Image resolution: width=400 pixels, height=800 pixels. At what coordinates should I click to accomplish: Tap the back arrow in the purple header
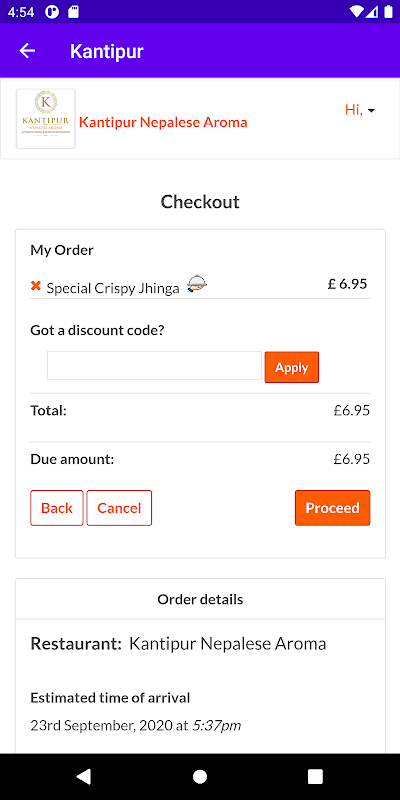(27, 51)
